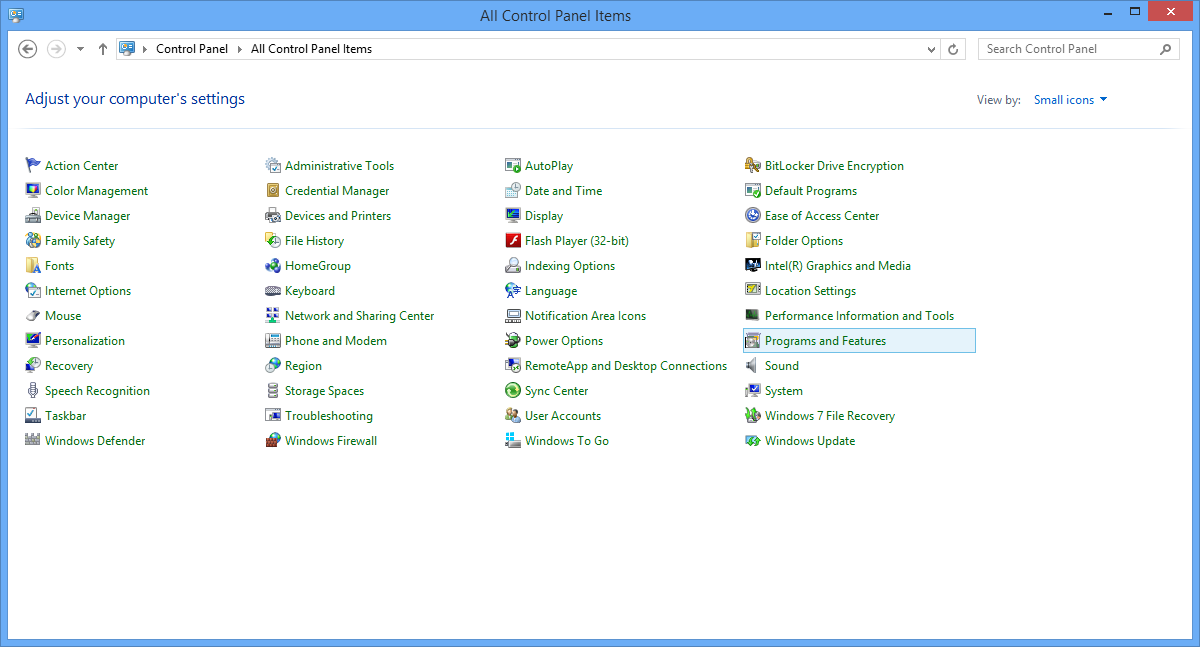Click the Sound speaker icon
Viewport: 1200px width, 647px height.
click(x=753, y=366)
